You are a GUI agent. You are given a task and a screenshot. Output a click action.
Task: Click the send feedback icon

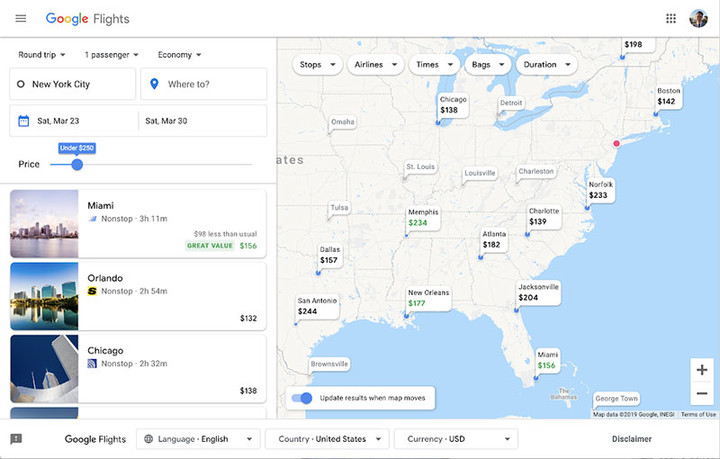[16, 439]
